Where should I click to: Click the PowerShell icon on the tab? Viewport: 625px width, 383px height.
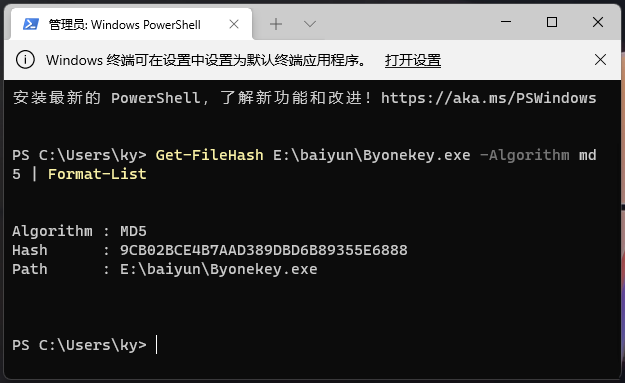point(31,24)
